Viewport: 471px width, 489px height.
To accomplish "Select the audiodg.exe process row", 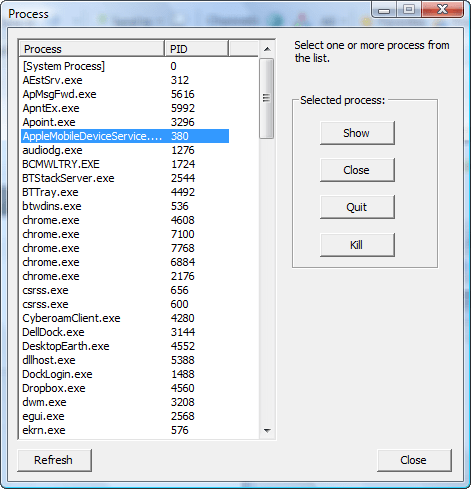I will (125, 150).
